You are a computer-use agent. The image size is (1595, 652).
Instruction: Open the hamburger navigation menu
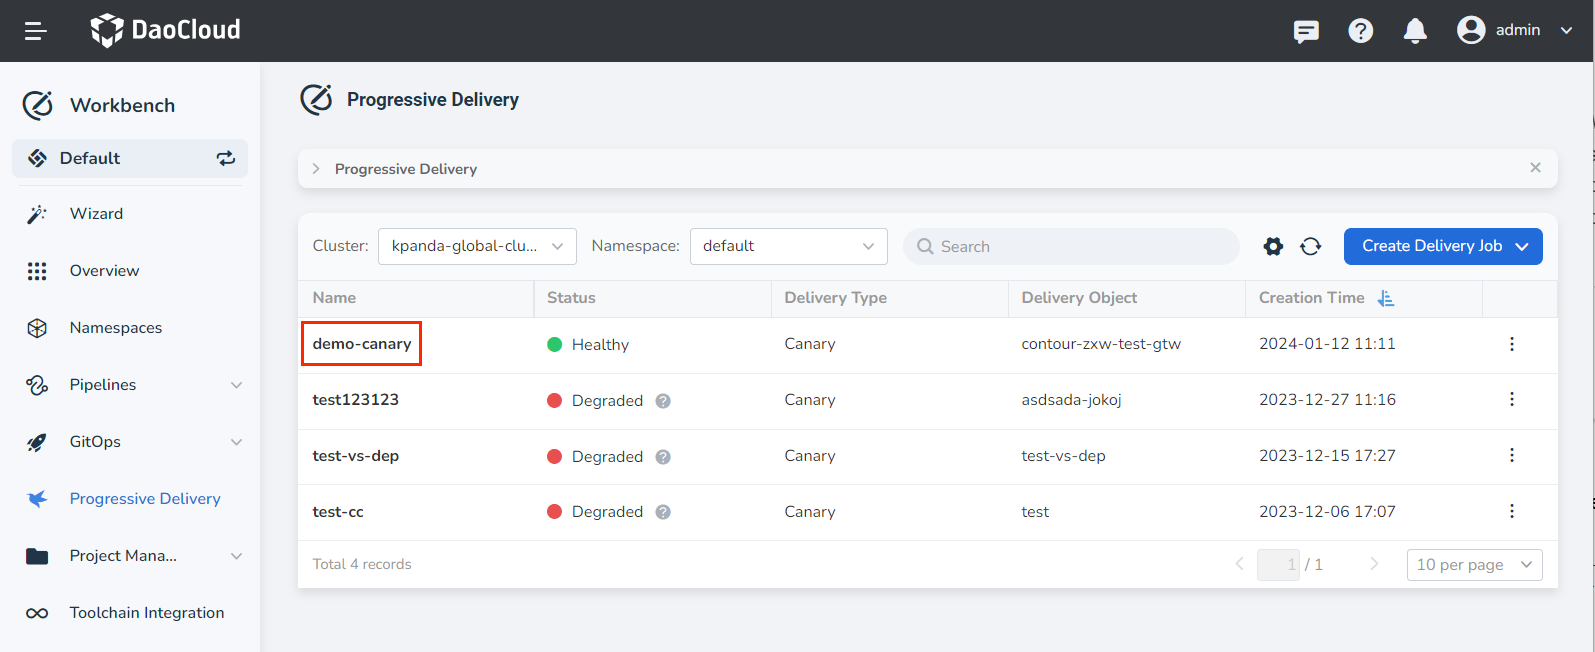pyautogui.click(x=36, y=31)
